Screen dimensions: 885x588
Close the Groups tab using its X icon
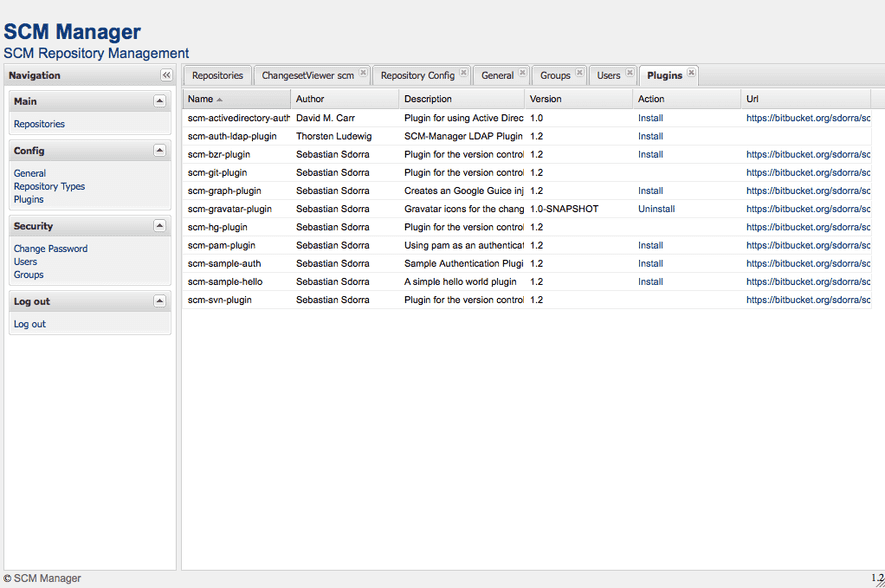tap(579, 71)
